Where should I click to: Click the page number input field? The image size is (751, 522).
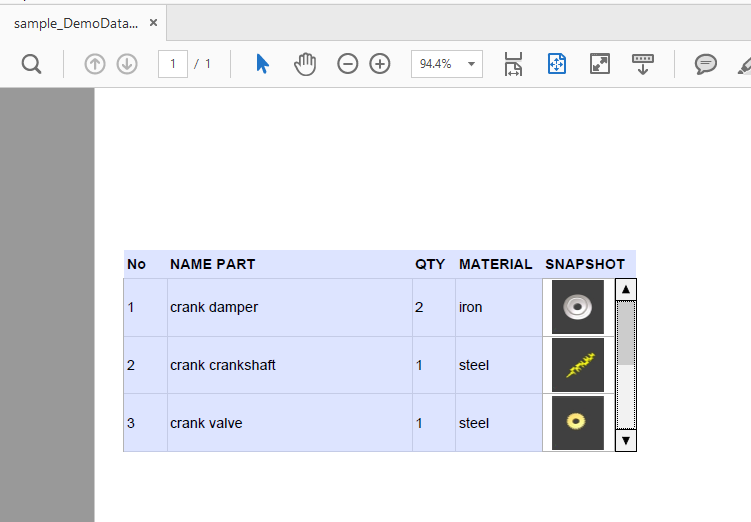172,64
